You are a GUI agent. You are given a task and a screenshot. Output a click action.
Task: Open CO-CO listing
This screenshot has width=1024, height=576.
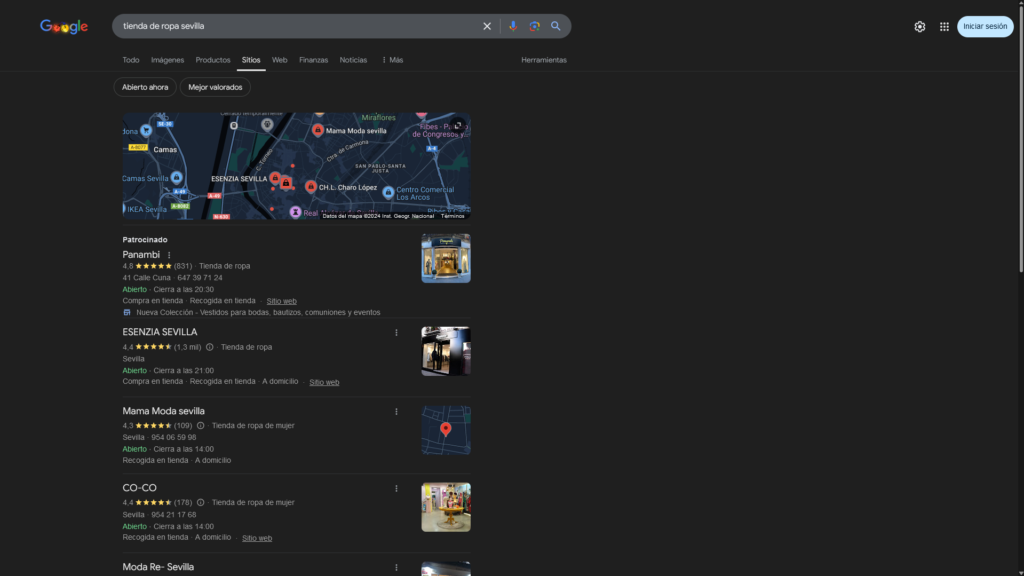tap(139, 488)
